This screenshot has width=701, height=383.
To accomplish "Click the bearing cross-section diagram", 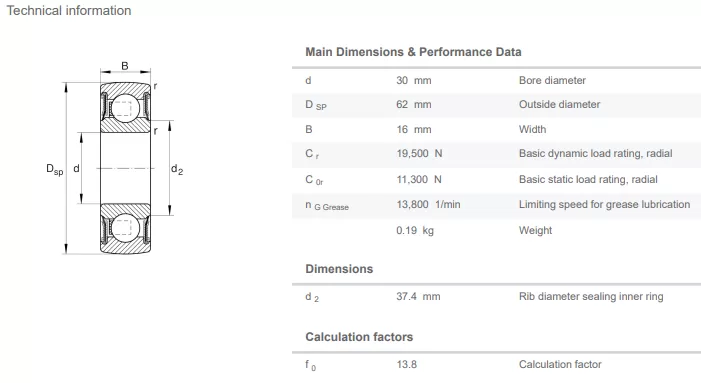I will click(x=115, y=160).
